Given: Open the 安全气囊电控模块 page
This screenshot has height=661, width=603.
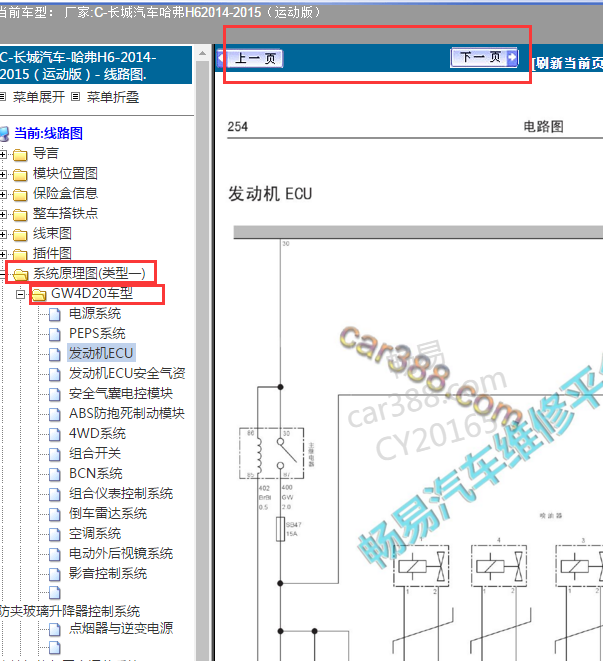Looking at the screenshot, I should [121, 394].
